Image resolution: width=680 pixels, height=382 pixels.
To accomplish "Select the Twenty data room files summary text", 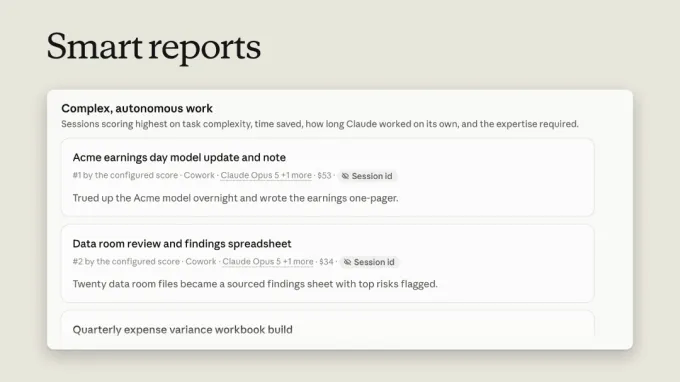I will pos(255,284).
